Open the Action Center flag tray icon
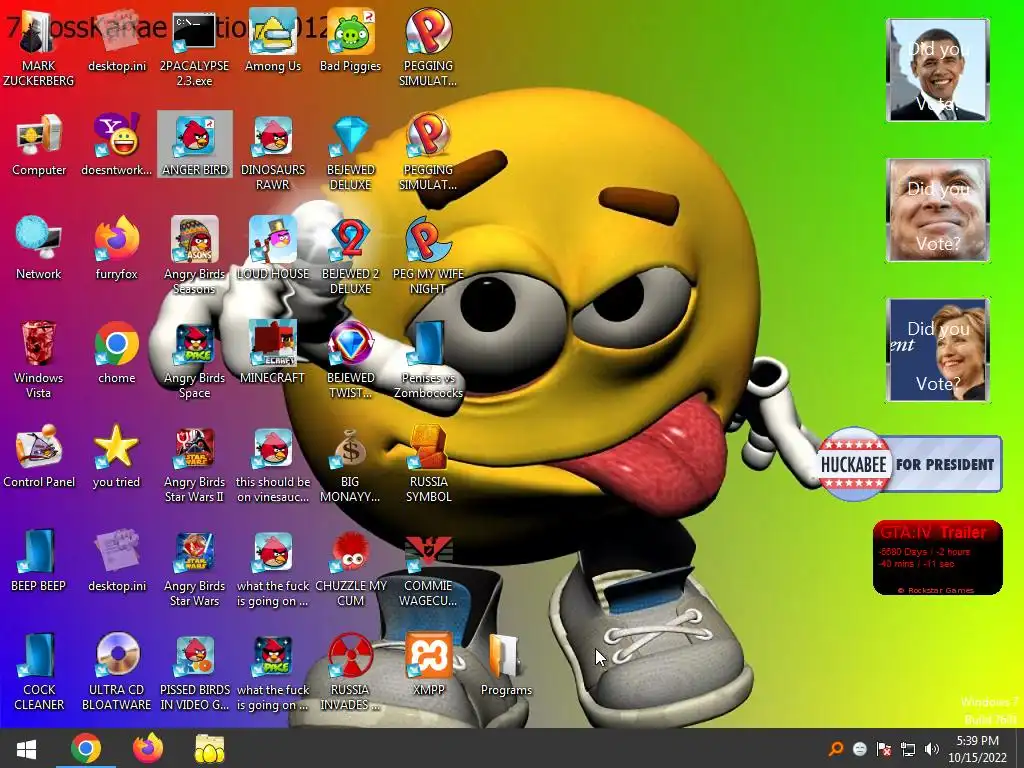 (x=884, y=749)
